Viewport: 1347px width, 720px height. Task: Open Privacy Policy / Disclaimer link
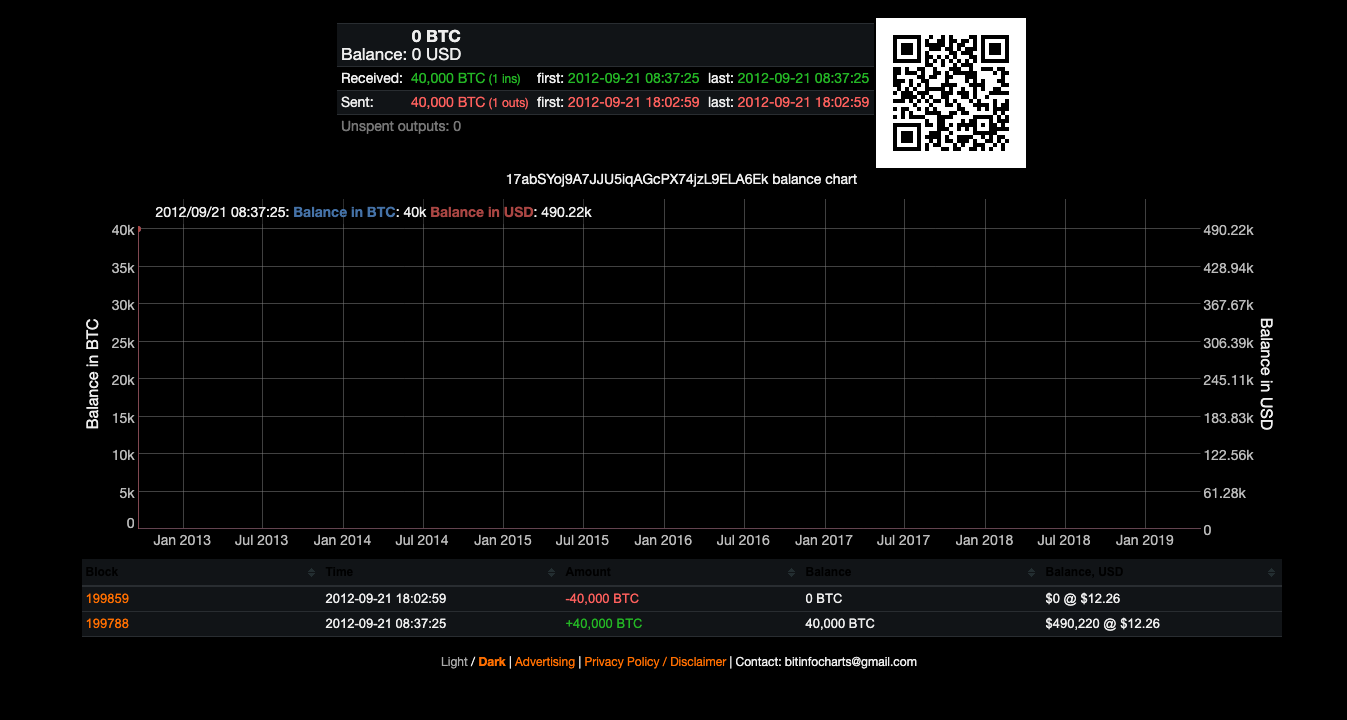pos(655,662)
